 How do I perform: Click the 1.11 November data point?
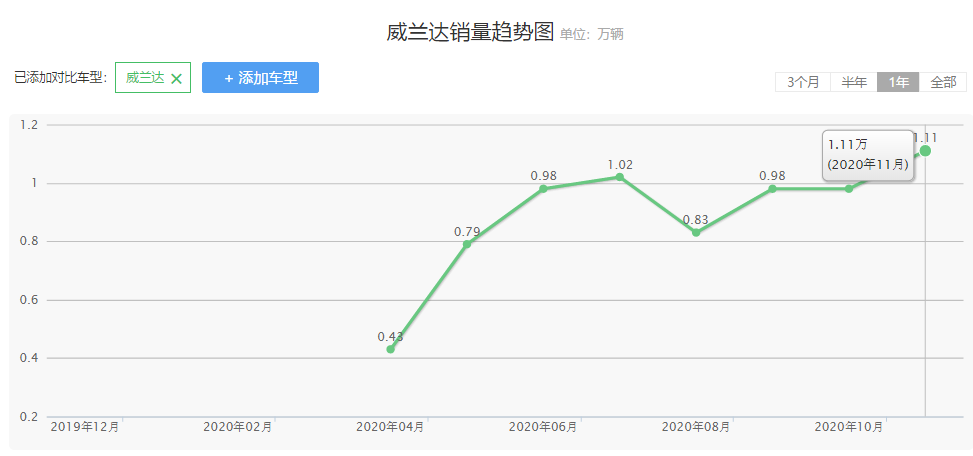(x=925, y=151)
